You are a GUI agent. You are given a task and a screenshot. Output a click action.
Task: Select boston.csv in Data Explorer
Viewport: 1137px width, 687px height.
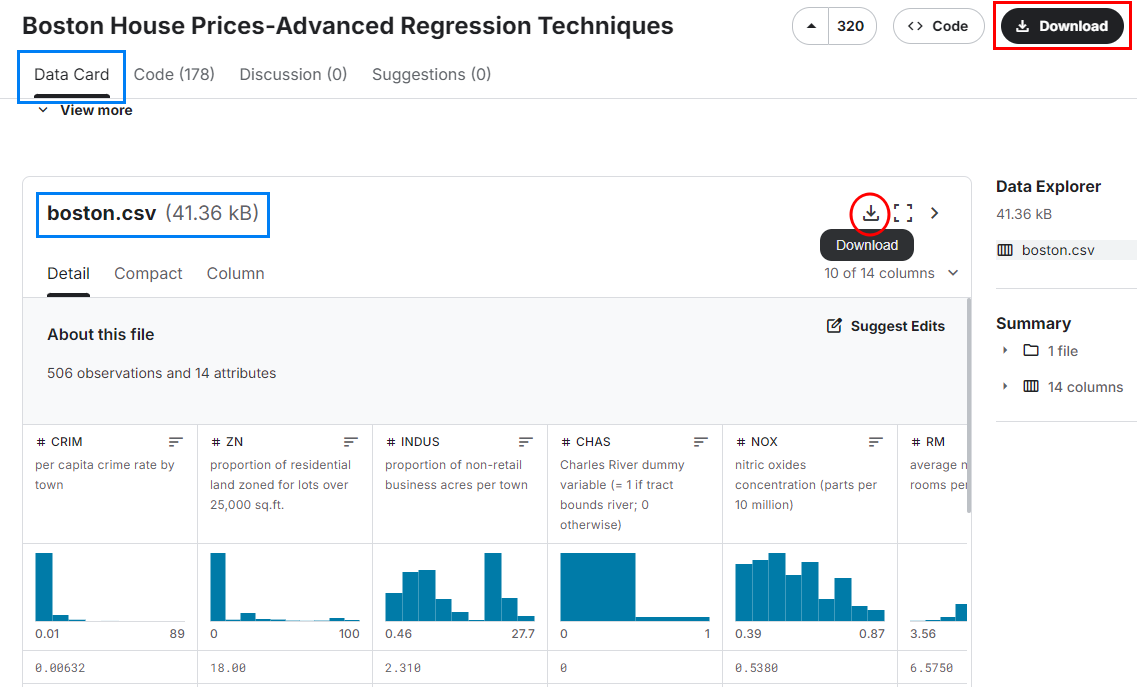(1057, 250)
